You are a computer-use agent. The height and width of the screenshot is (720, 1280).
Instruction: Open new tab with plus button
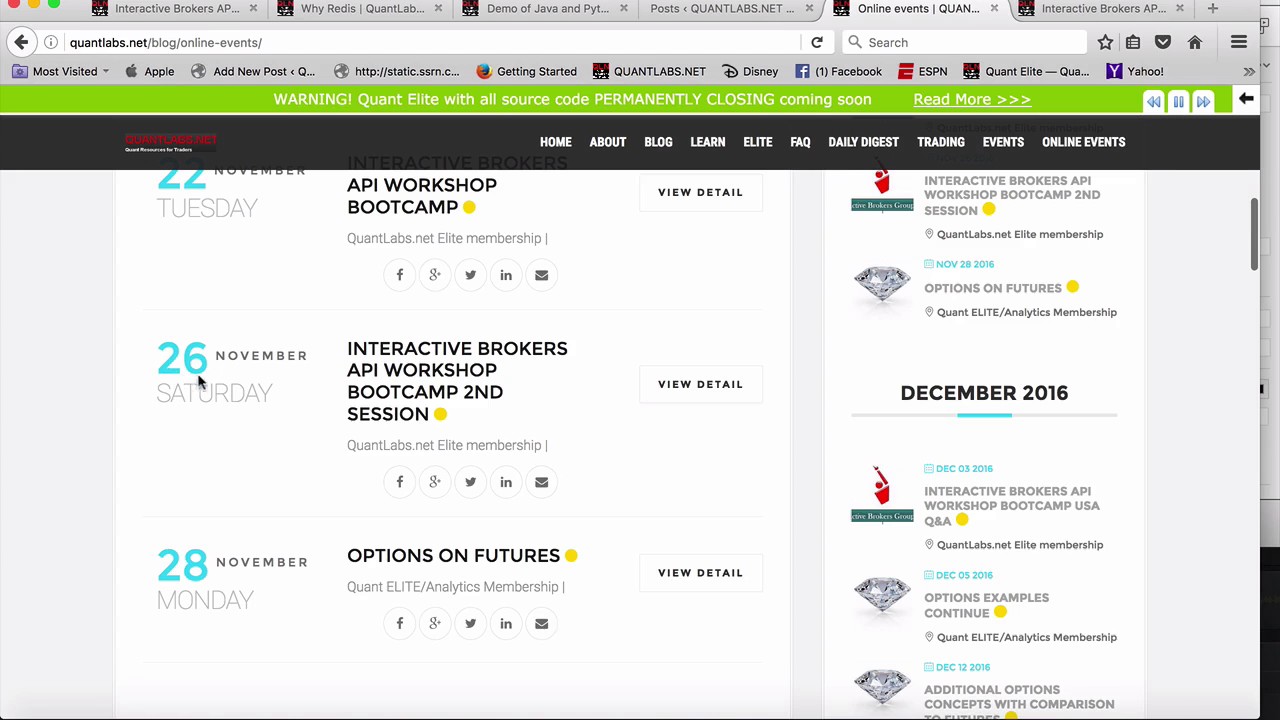click(1212, 8)
